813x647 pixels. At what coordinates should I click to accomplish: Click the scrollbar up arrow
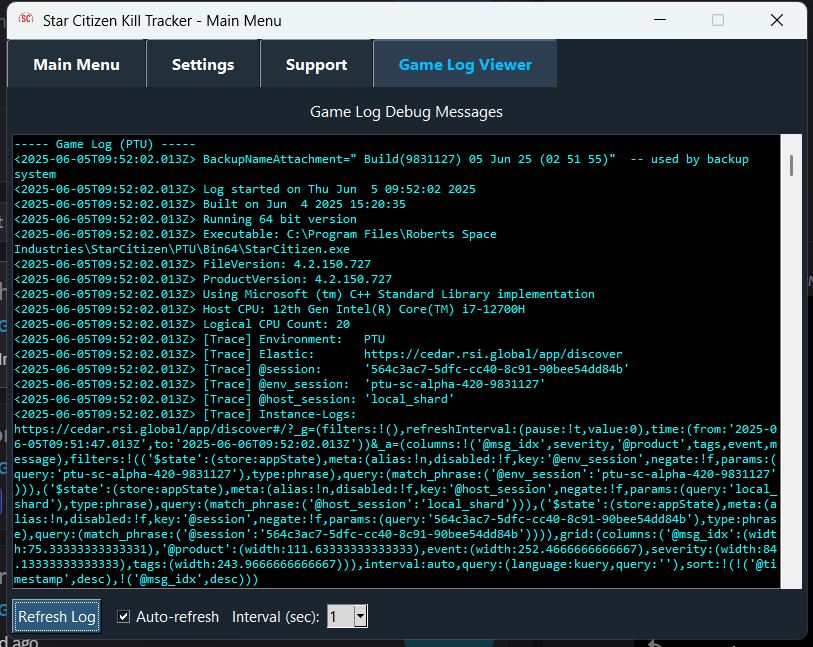(793, 142)
